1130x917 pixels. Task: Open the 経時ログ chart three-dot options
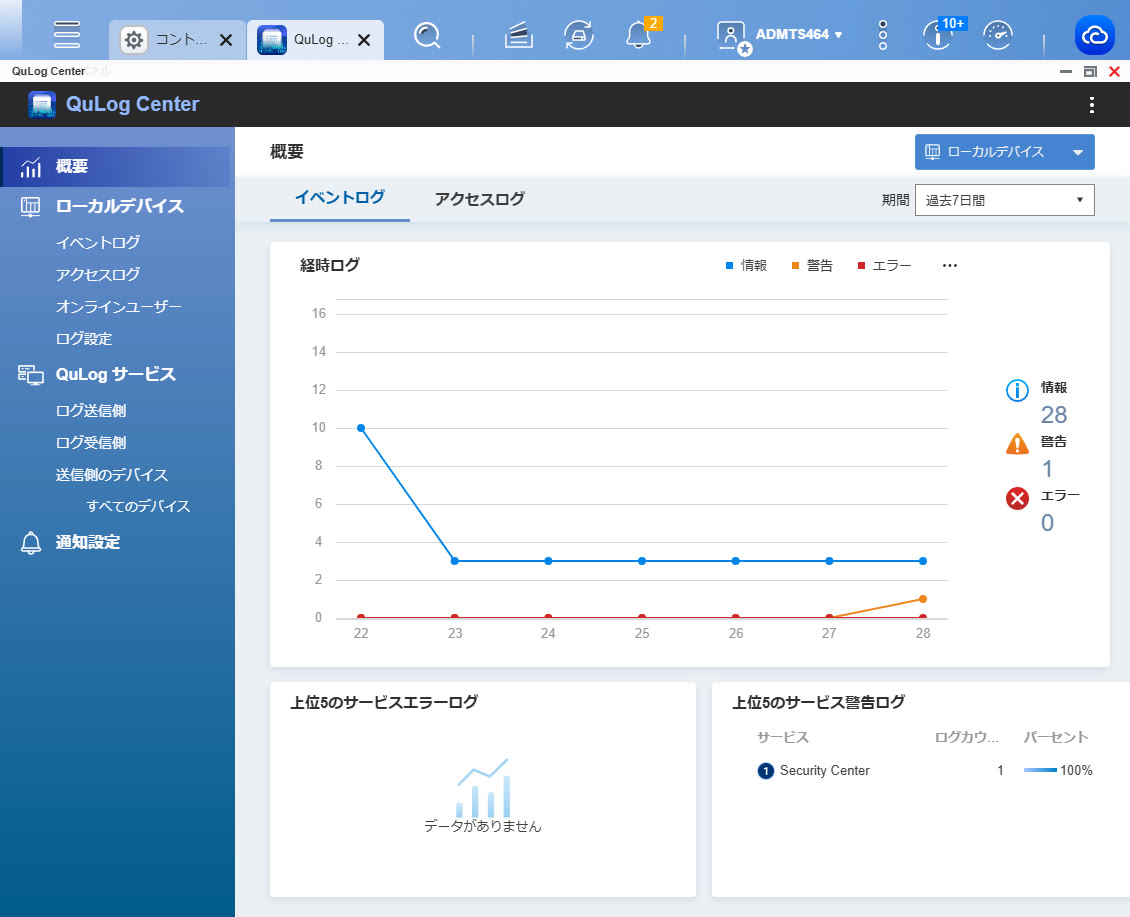click(x=950, y=265)
